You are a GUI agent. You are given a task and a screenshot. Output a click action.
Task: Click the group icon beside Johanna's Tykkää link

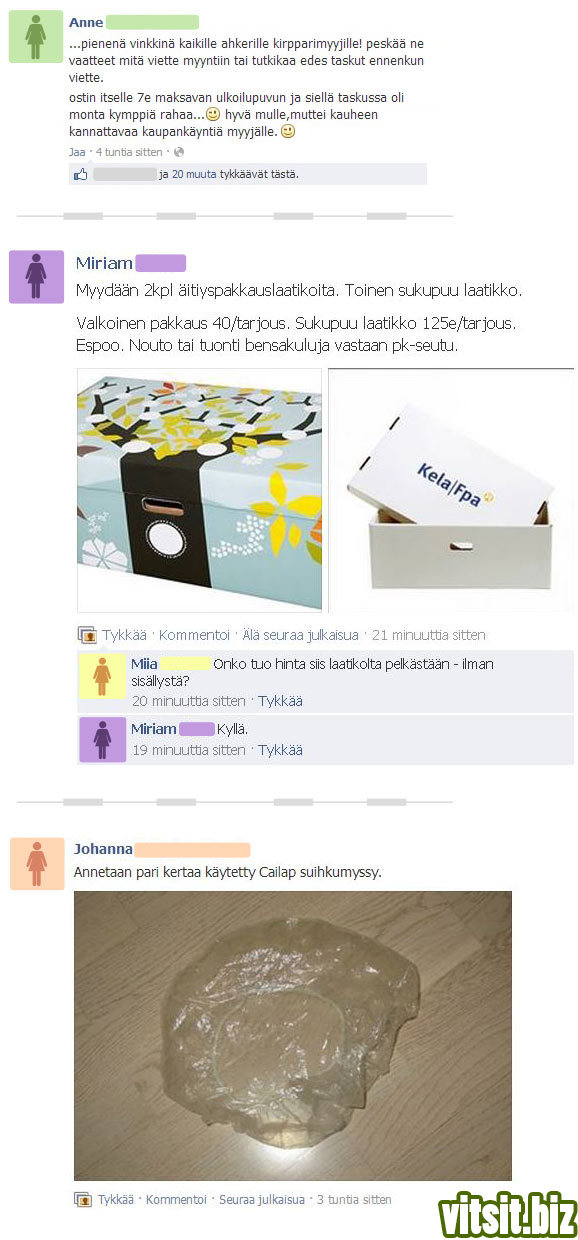[x=83, y=1200]
